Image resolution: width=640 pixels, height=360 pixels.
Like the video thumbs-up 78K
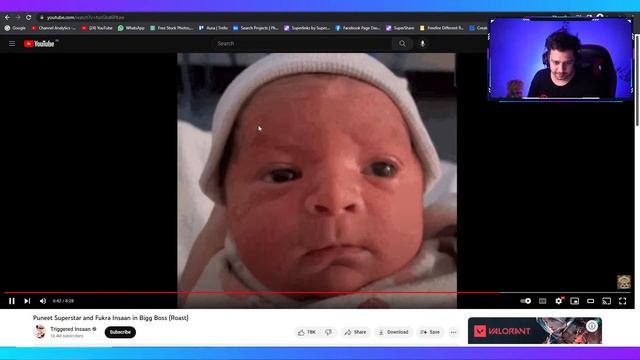coord(307,332)
